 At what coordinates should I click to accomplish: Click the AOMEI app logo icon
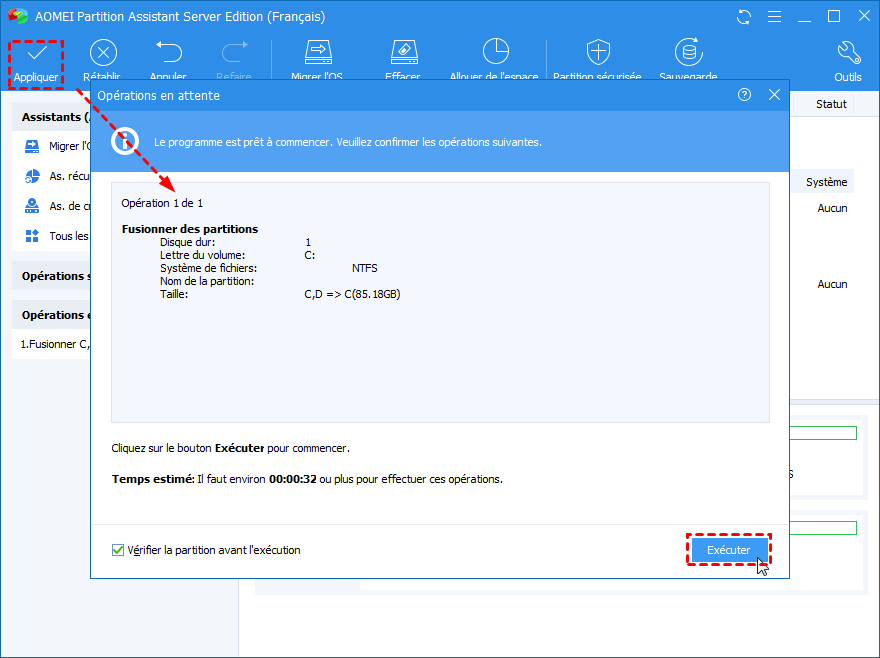point(18,16)
